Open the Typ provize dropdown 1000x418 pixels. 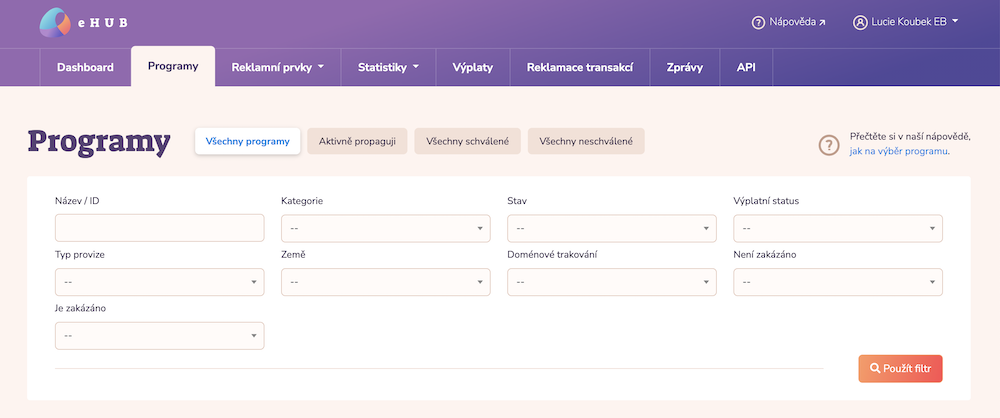coord(159,282)
